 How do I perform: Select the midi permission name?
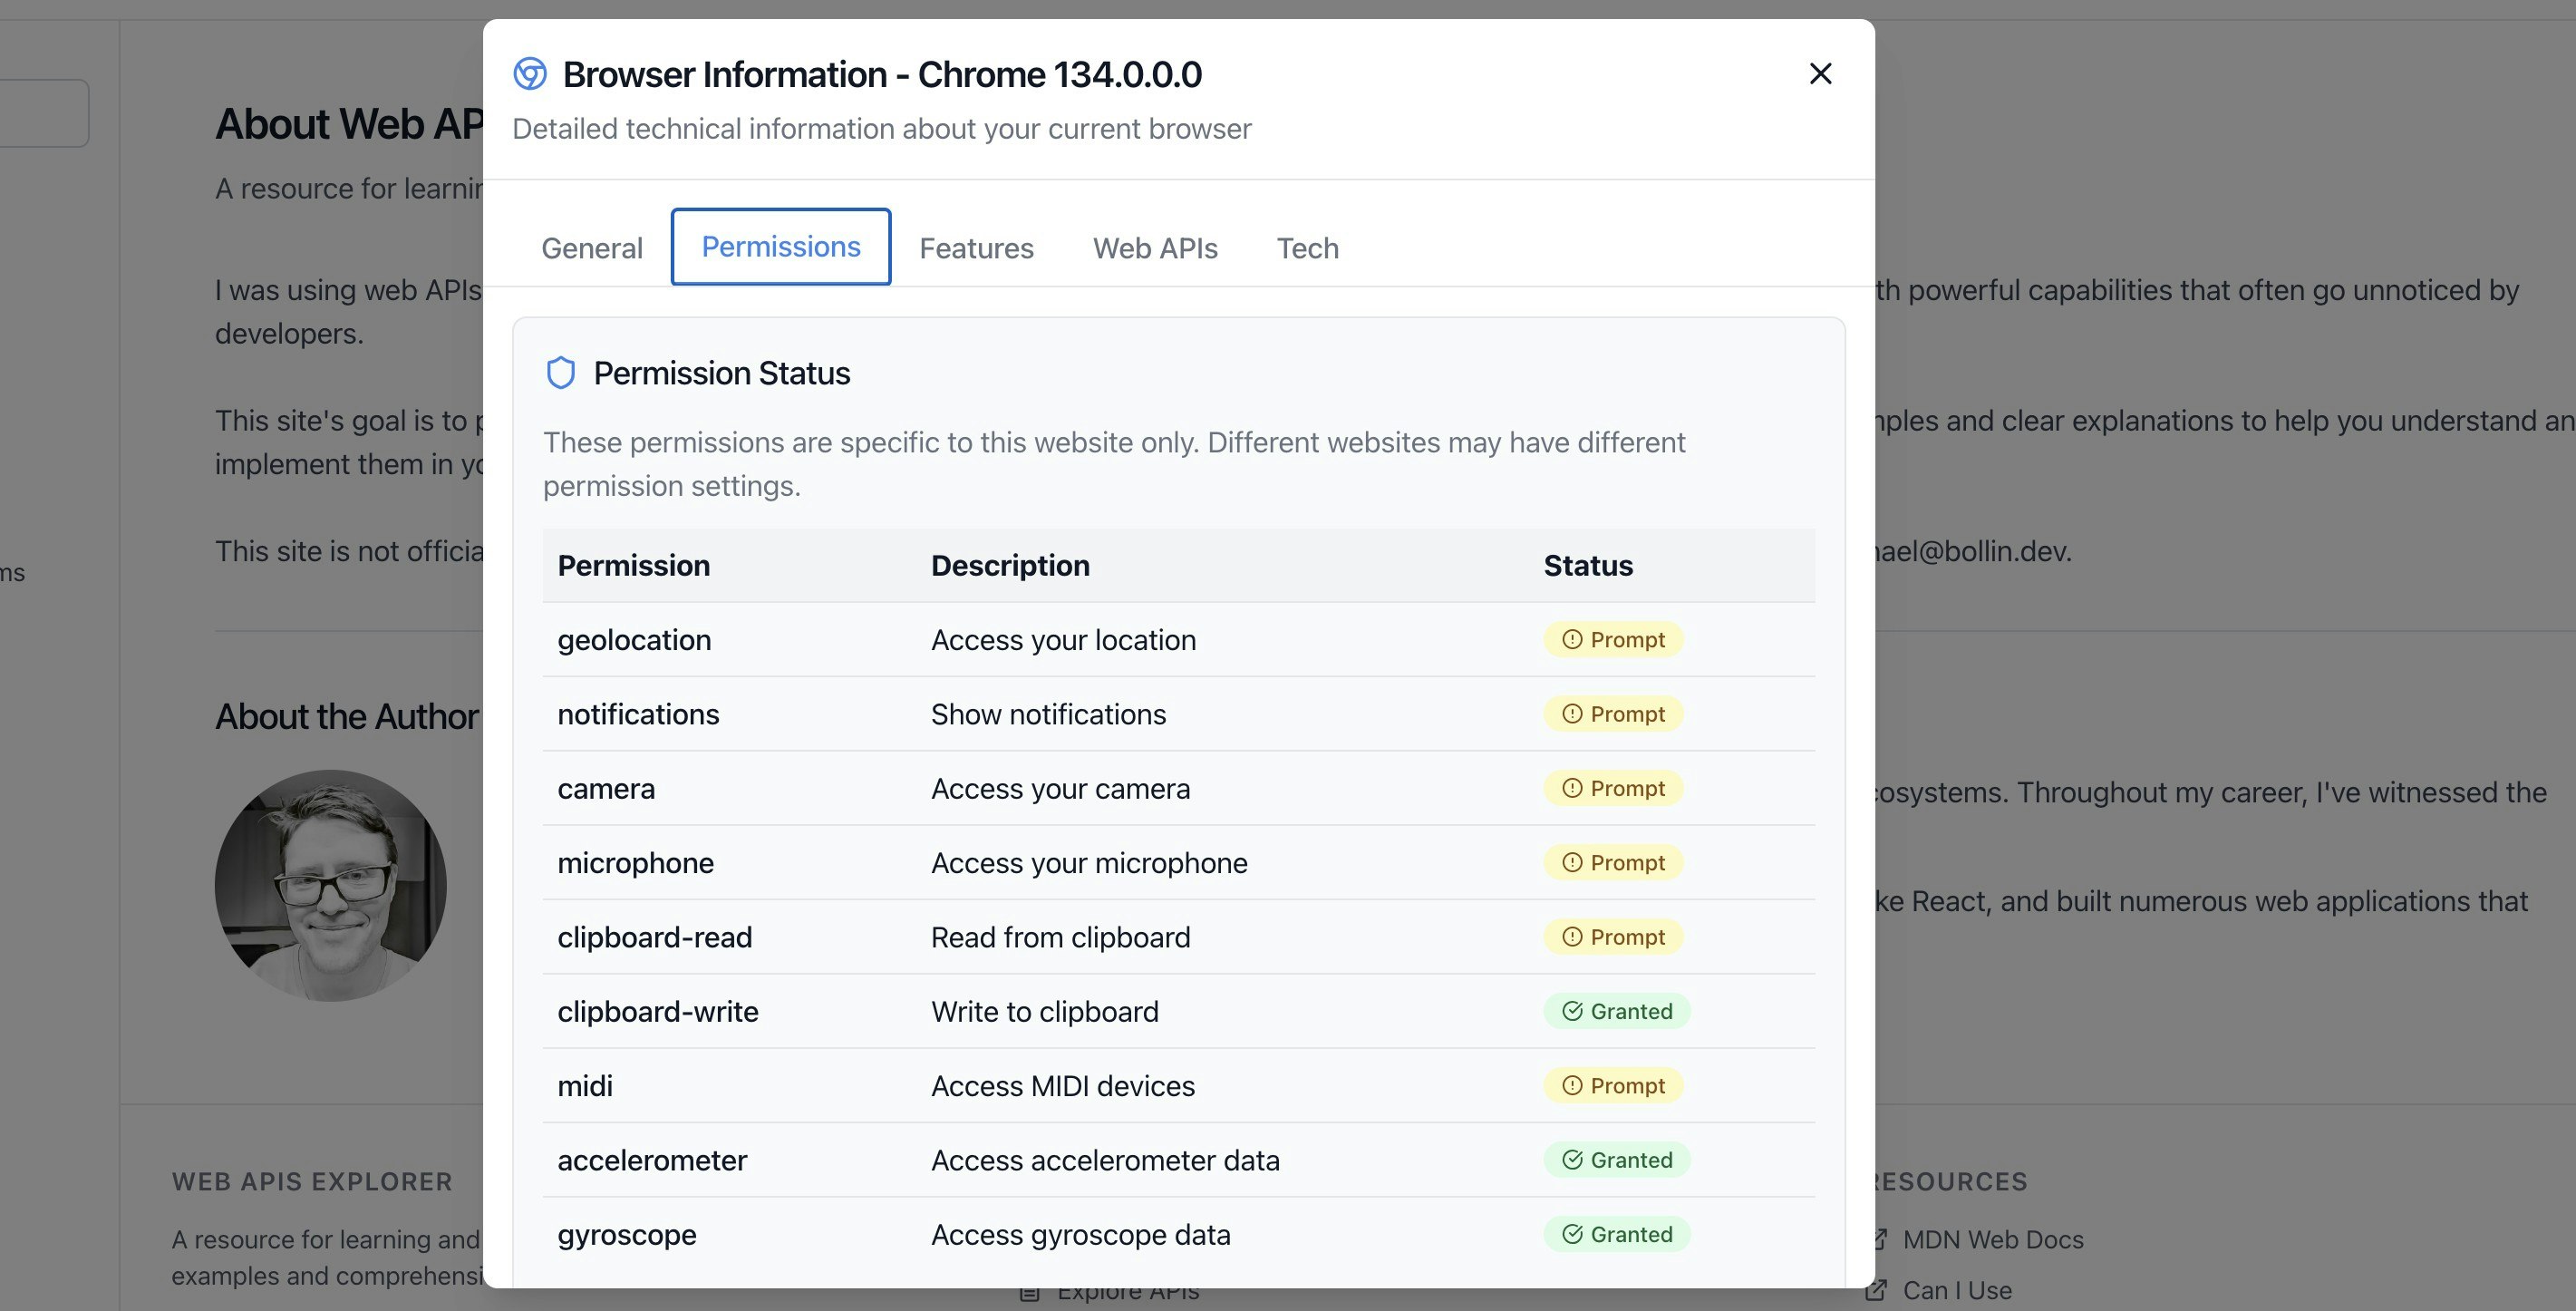585,1086
